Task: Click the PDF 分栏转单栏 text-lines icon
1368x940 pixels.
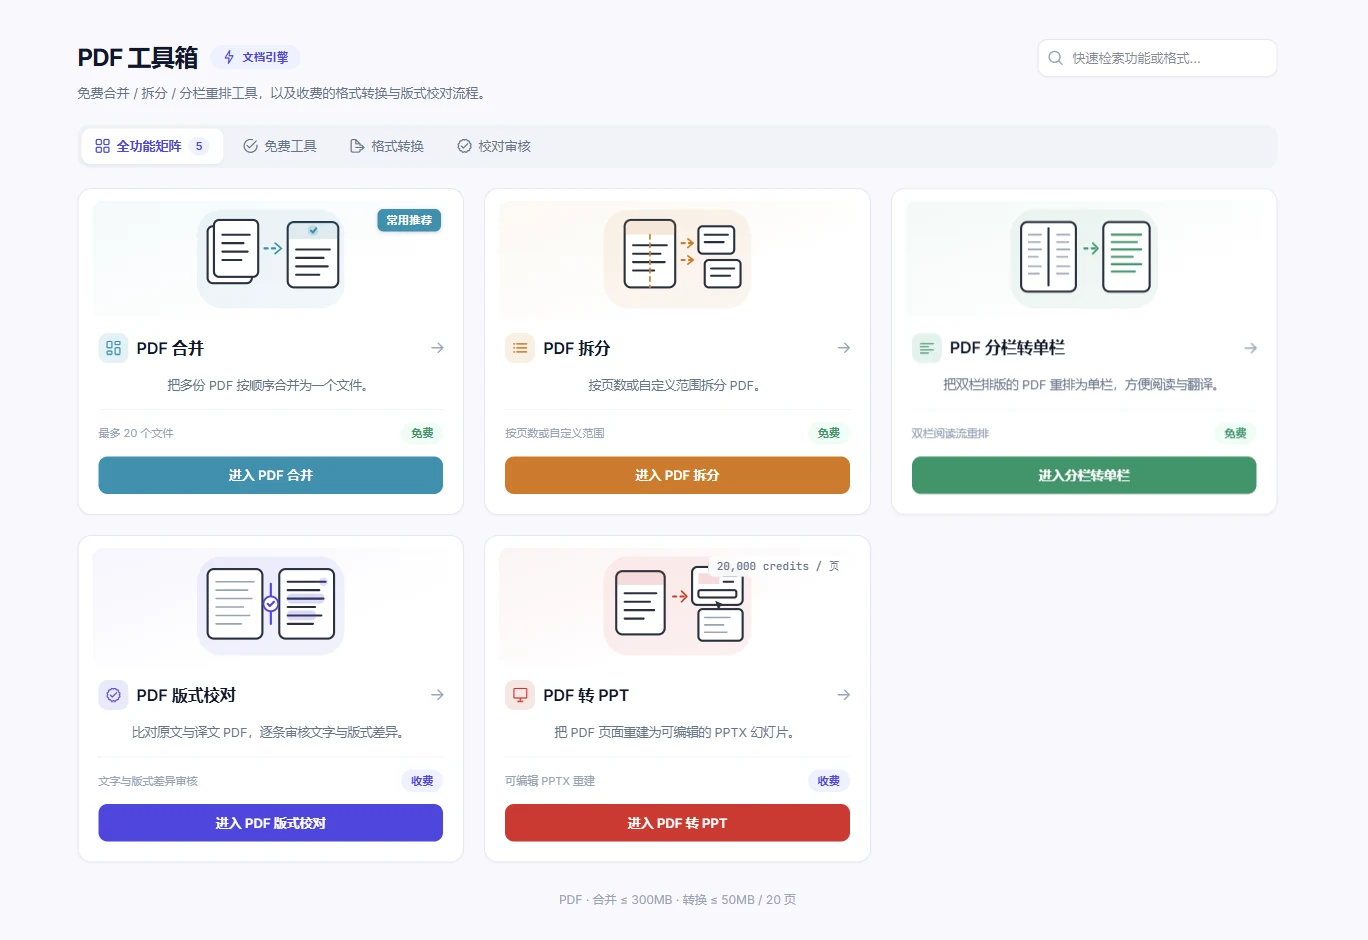Action: 927,348
